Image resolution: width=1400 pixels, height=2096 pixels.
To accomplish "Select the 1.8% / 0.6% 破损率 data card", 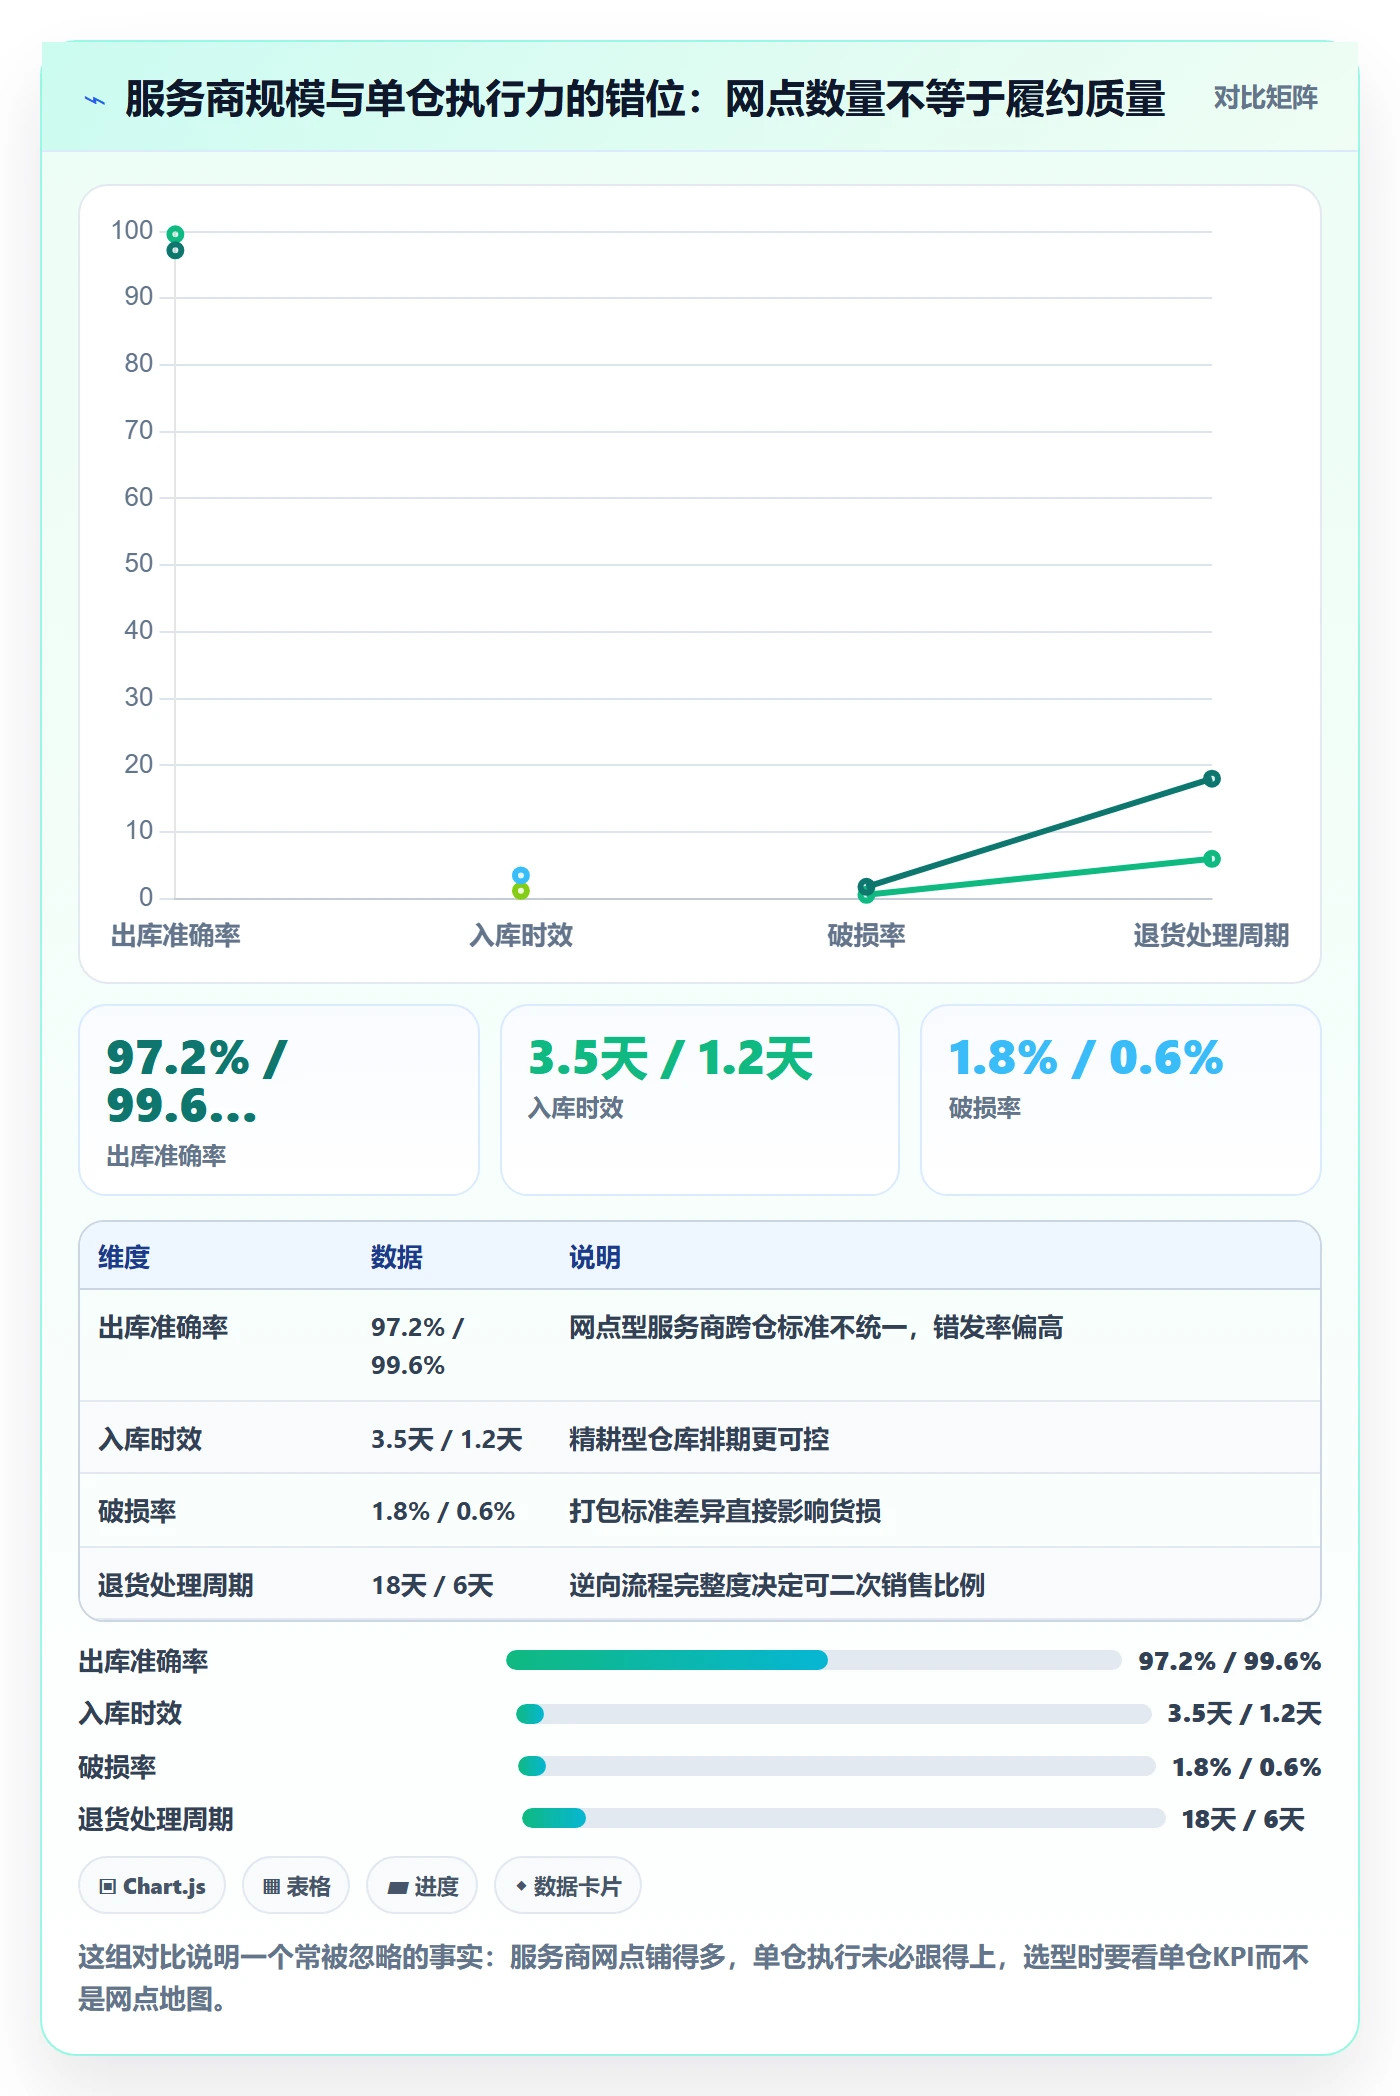I will [1121, 1100].
